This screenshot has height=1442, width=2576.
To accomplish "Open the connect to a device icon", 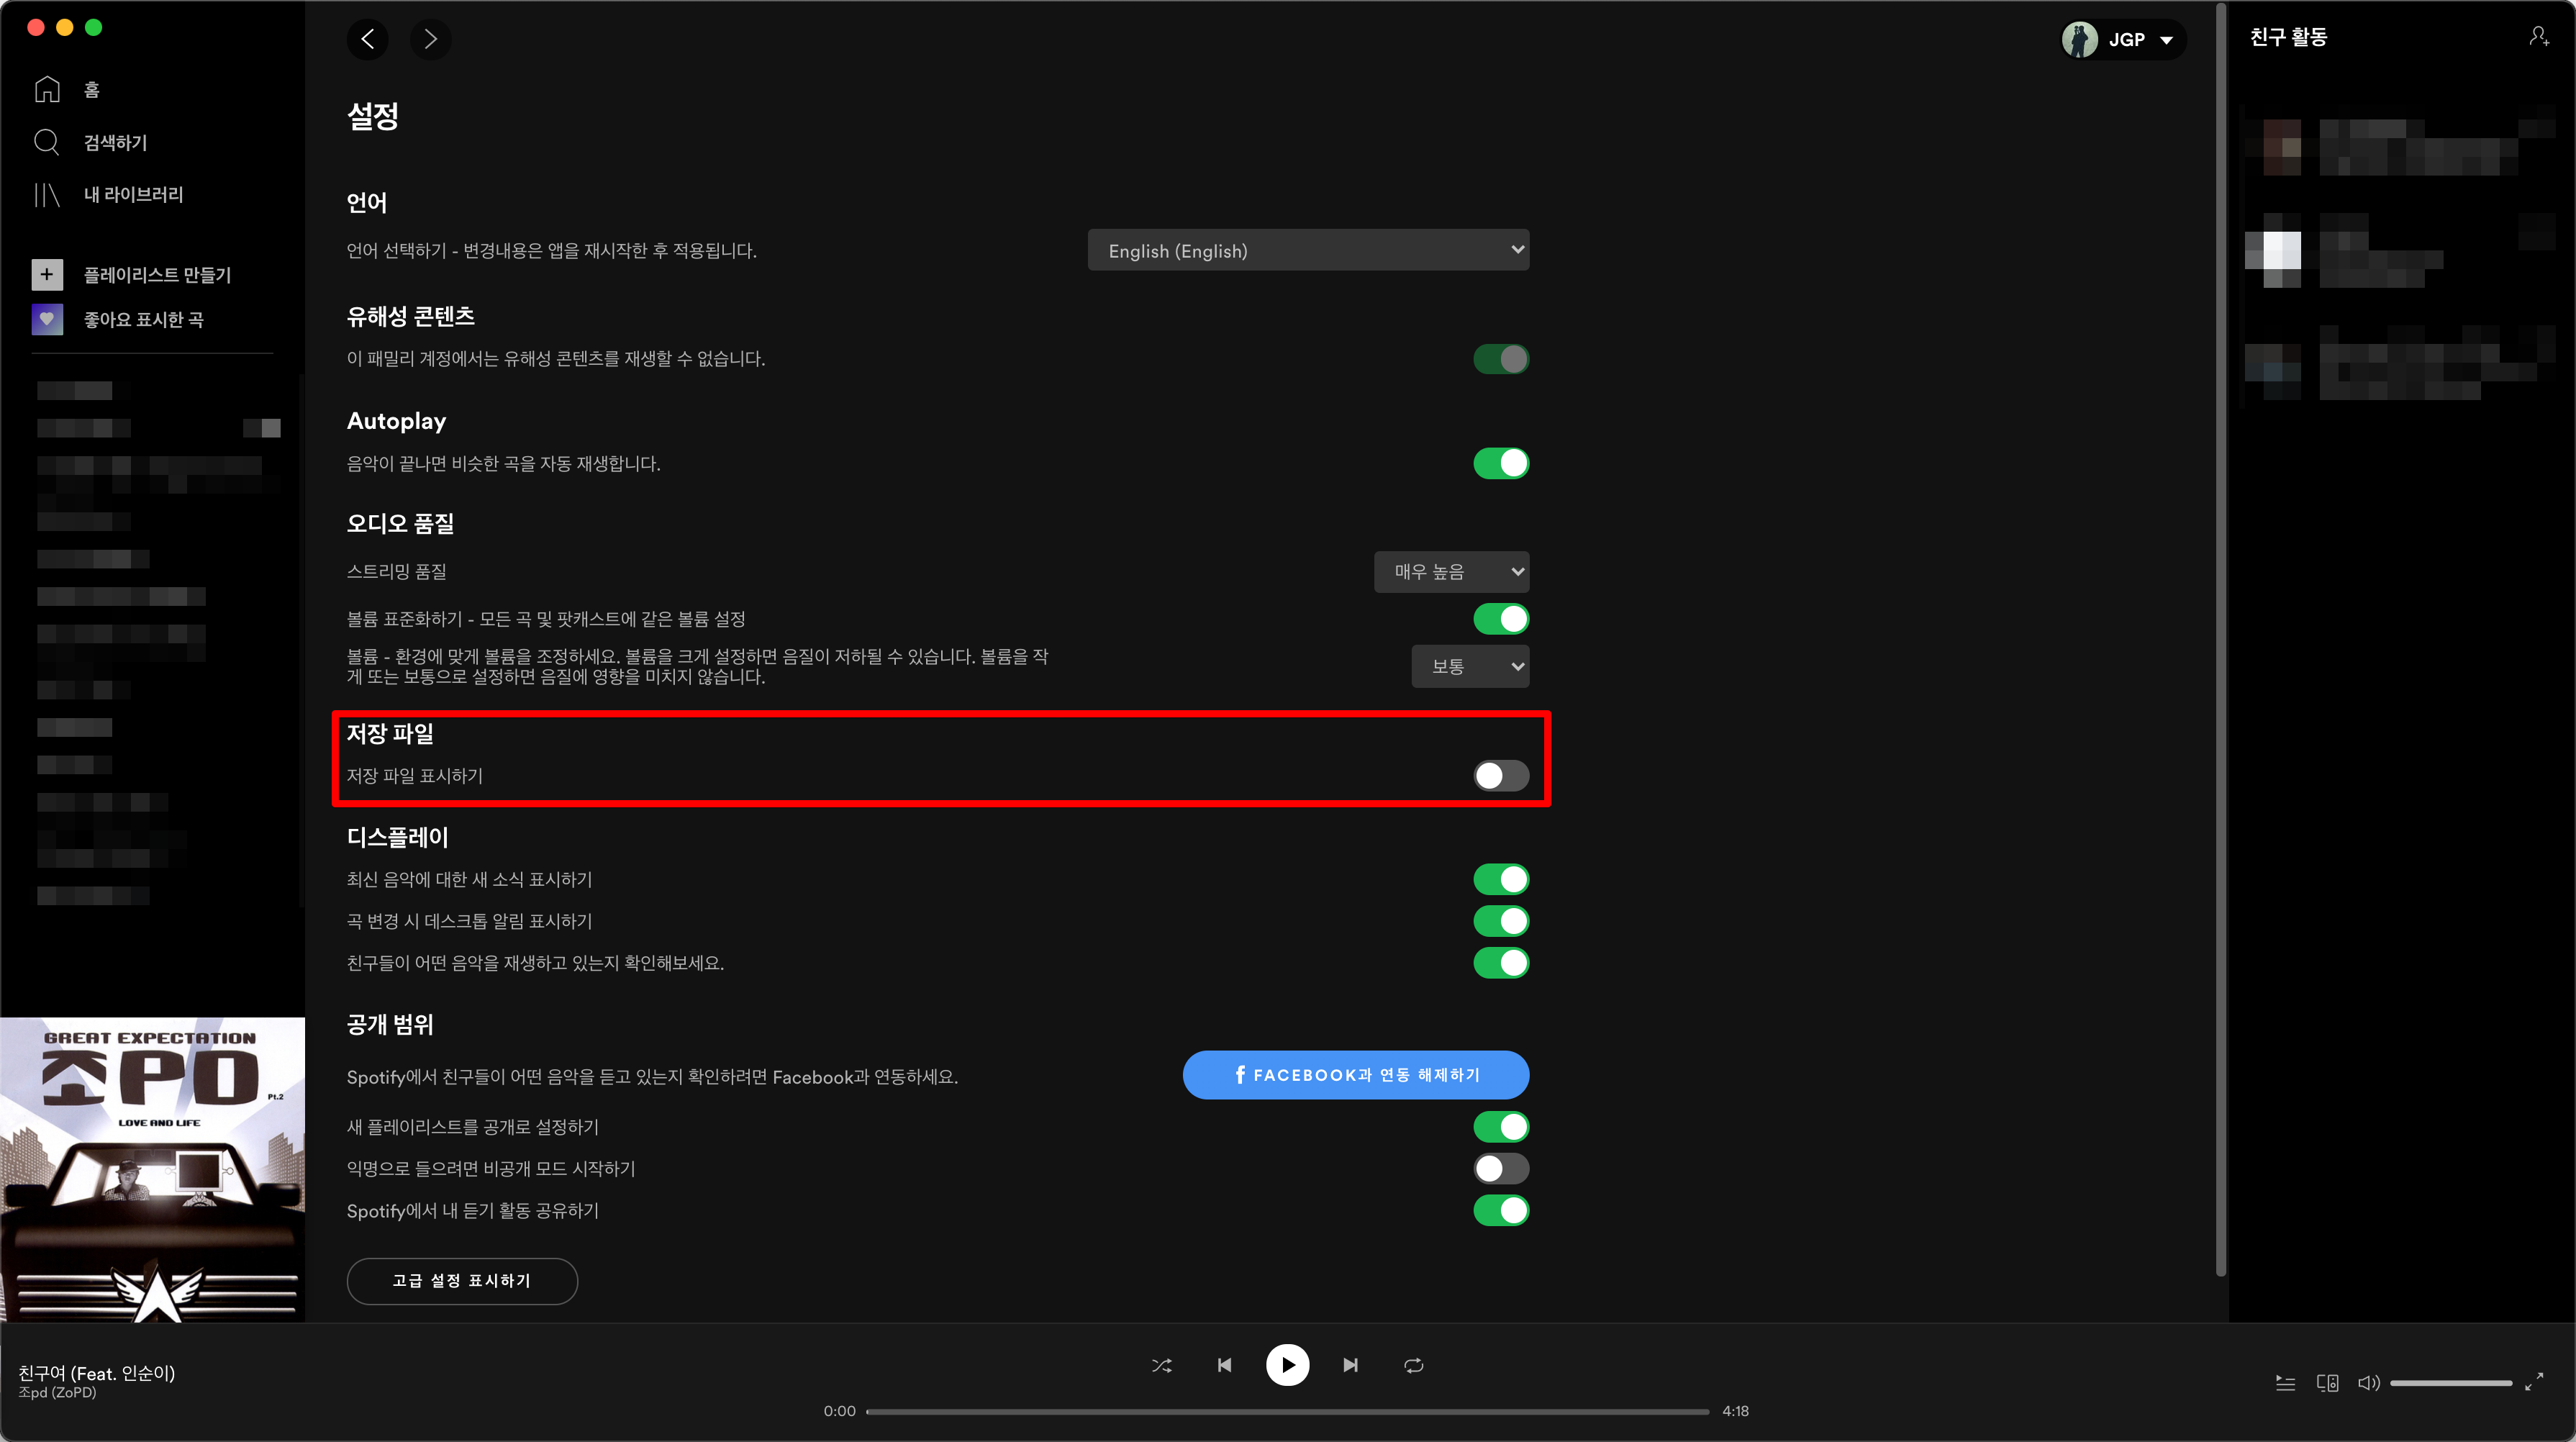I will click(x=2327, y=1383).
